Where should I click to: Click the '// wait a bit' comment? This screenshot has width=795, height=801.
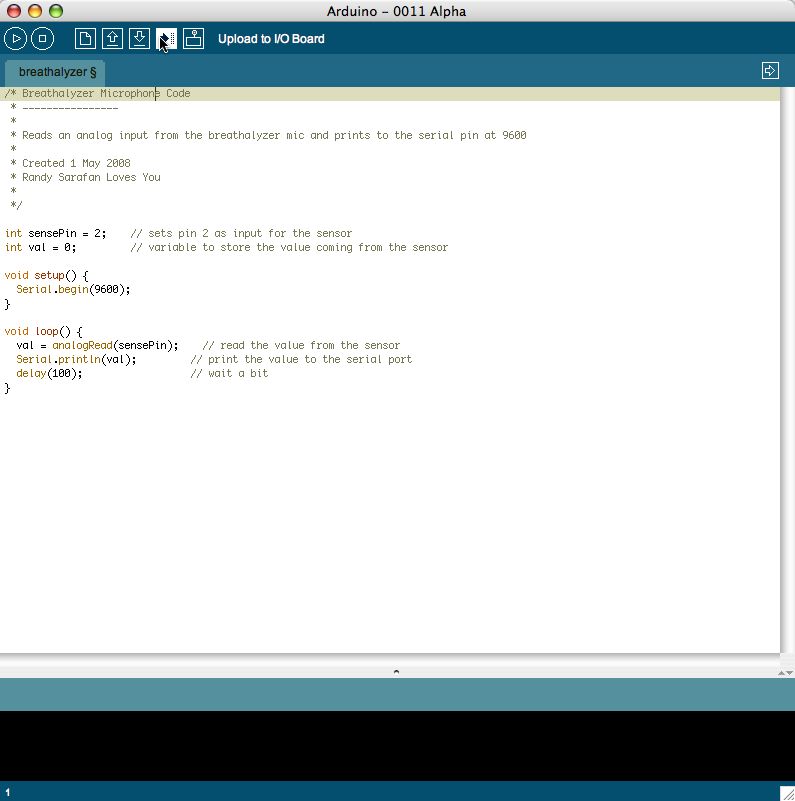pyautogui.click(x=229, y=373)
